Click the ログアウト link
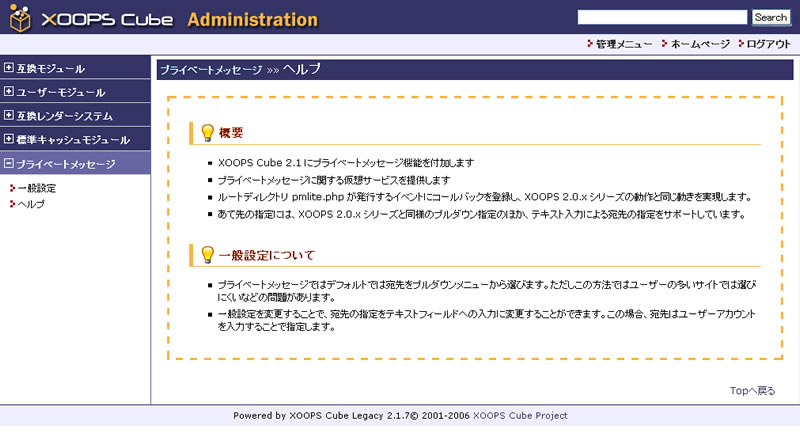 pos(768,44)
